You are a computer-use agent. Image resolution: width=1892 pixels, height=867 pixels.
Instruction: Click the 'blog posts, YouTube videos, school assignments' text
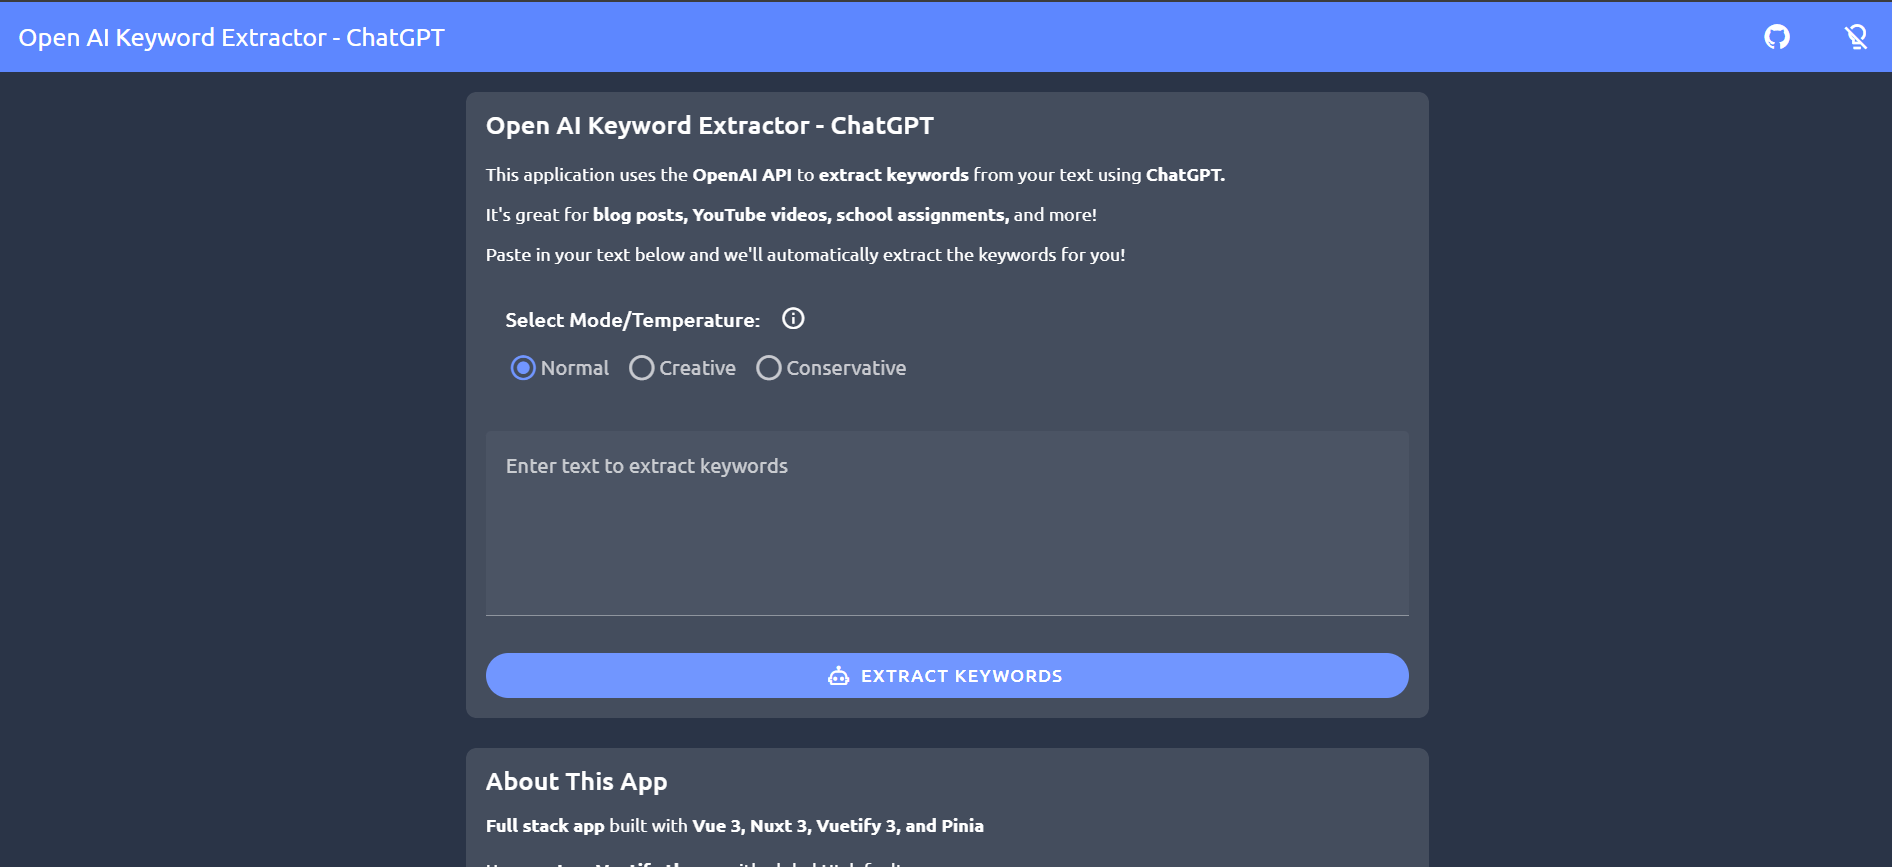[x=800, y=215]
